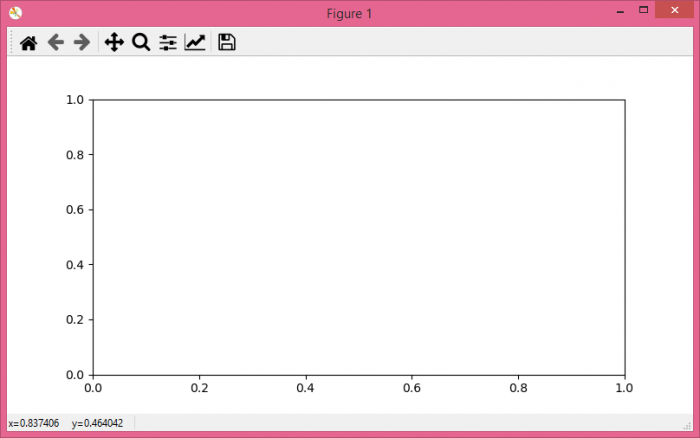Go back to previous view arrow
The height and width of the screenshot is (438, 700).
tap(56, 42)
